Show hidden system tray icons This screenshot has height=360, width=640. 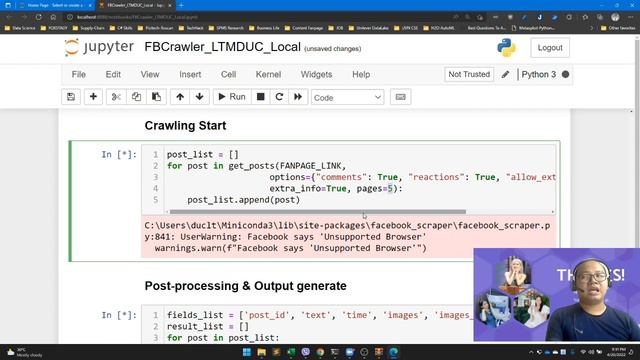531,352
